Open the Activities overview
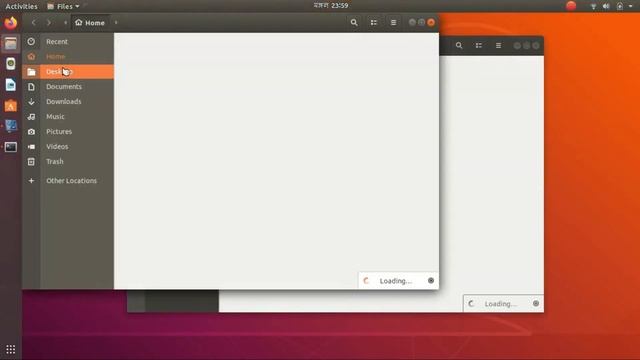Screen dimensions: 640x360 [x=21, y=6]
